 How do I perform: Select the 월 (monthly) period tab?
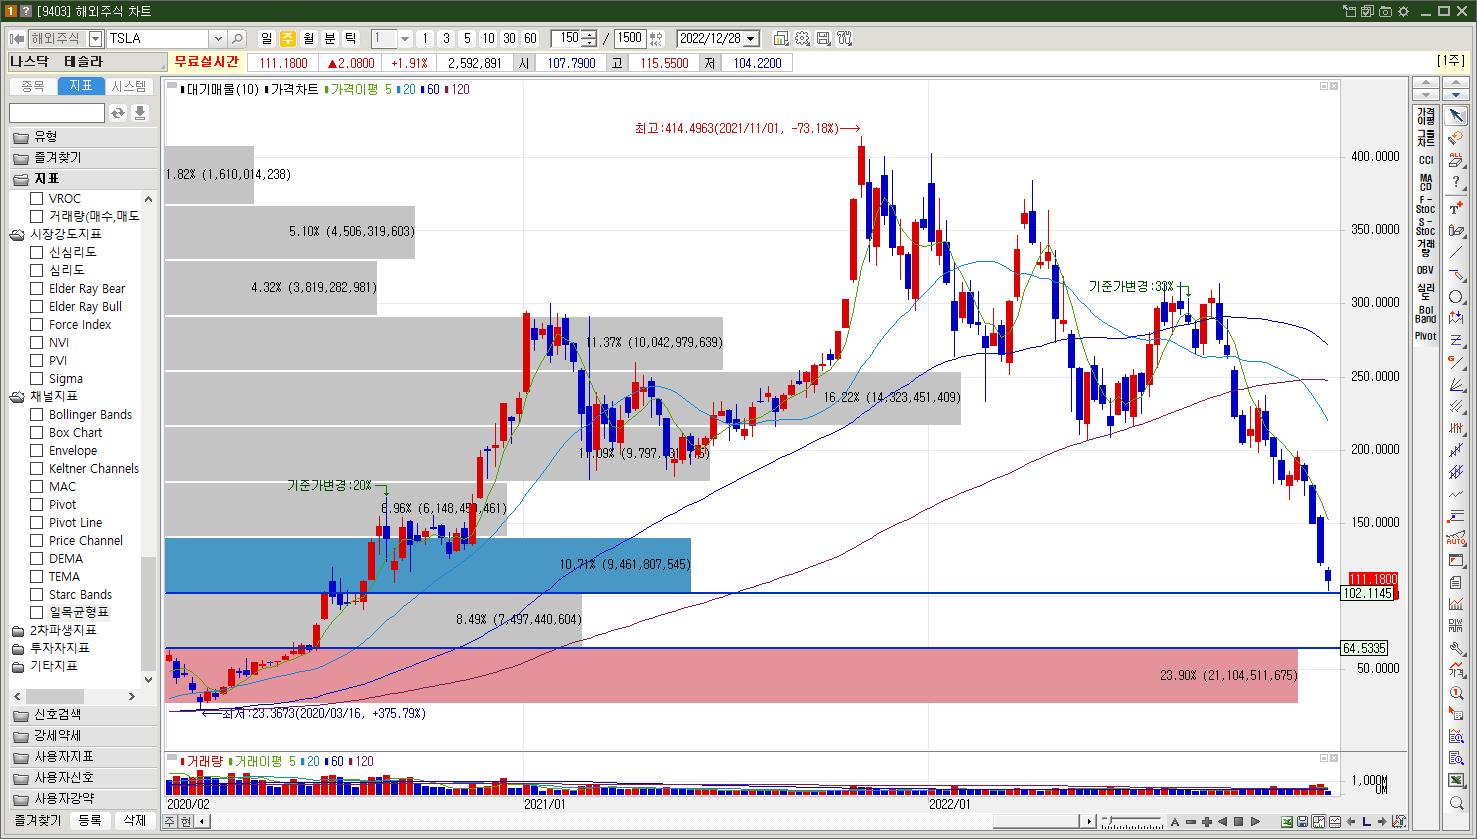pos(308,39)
